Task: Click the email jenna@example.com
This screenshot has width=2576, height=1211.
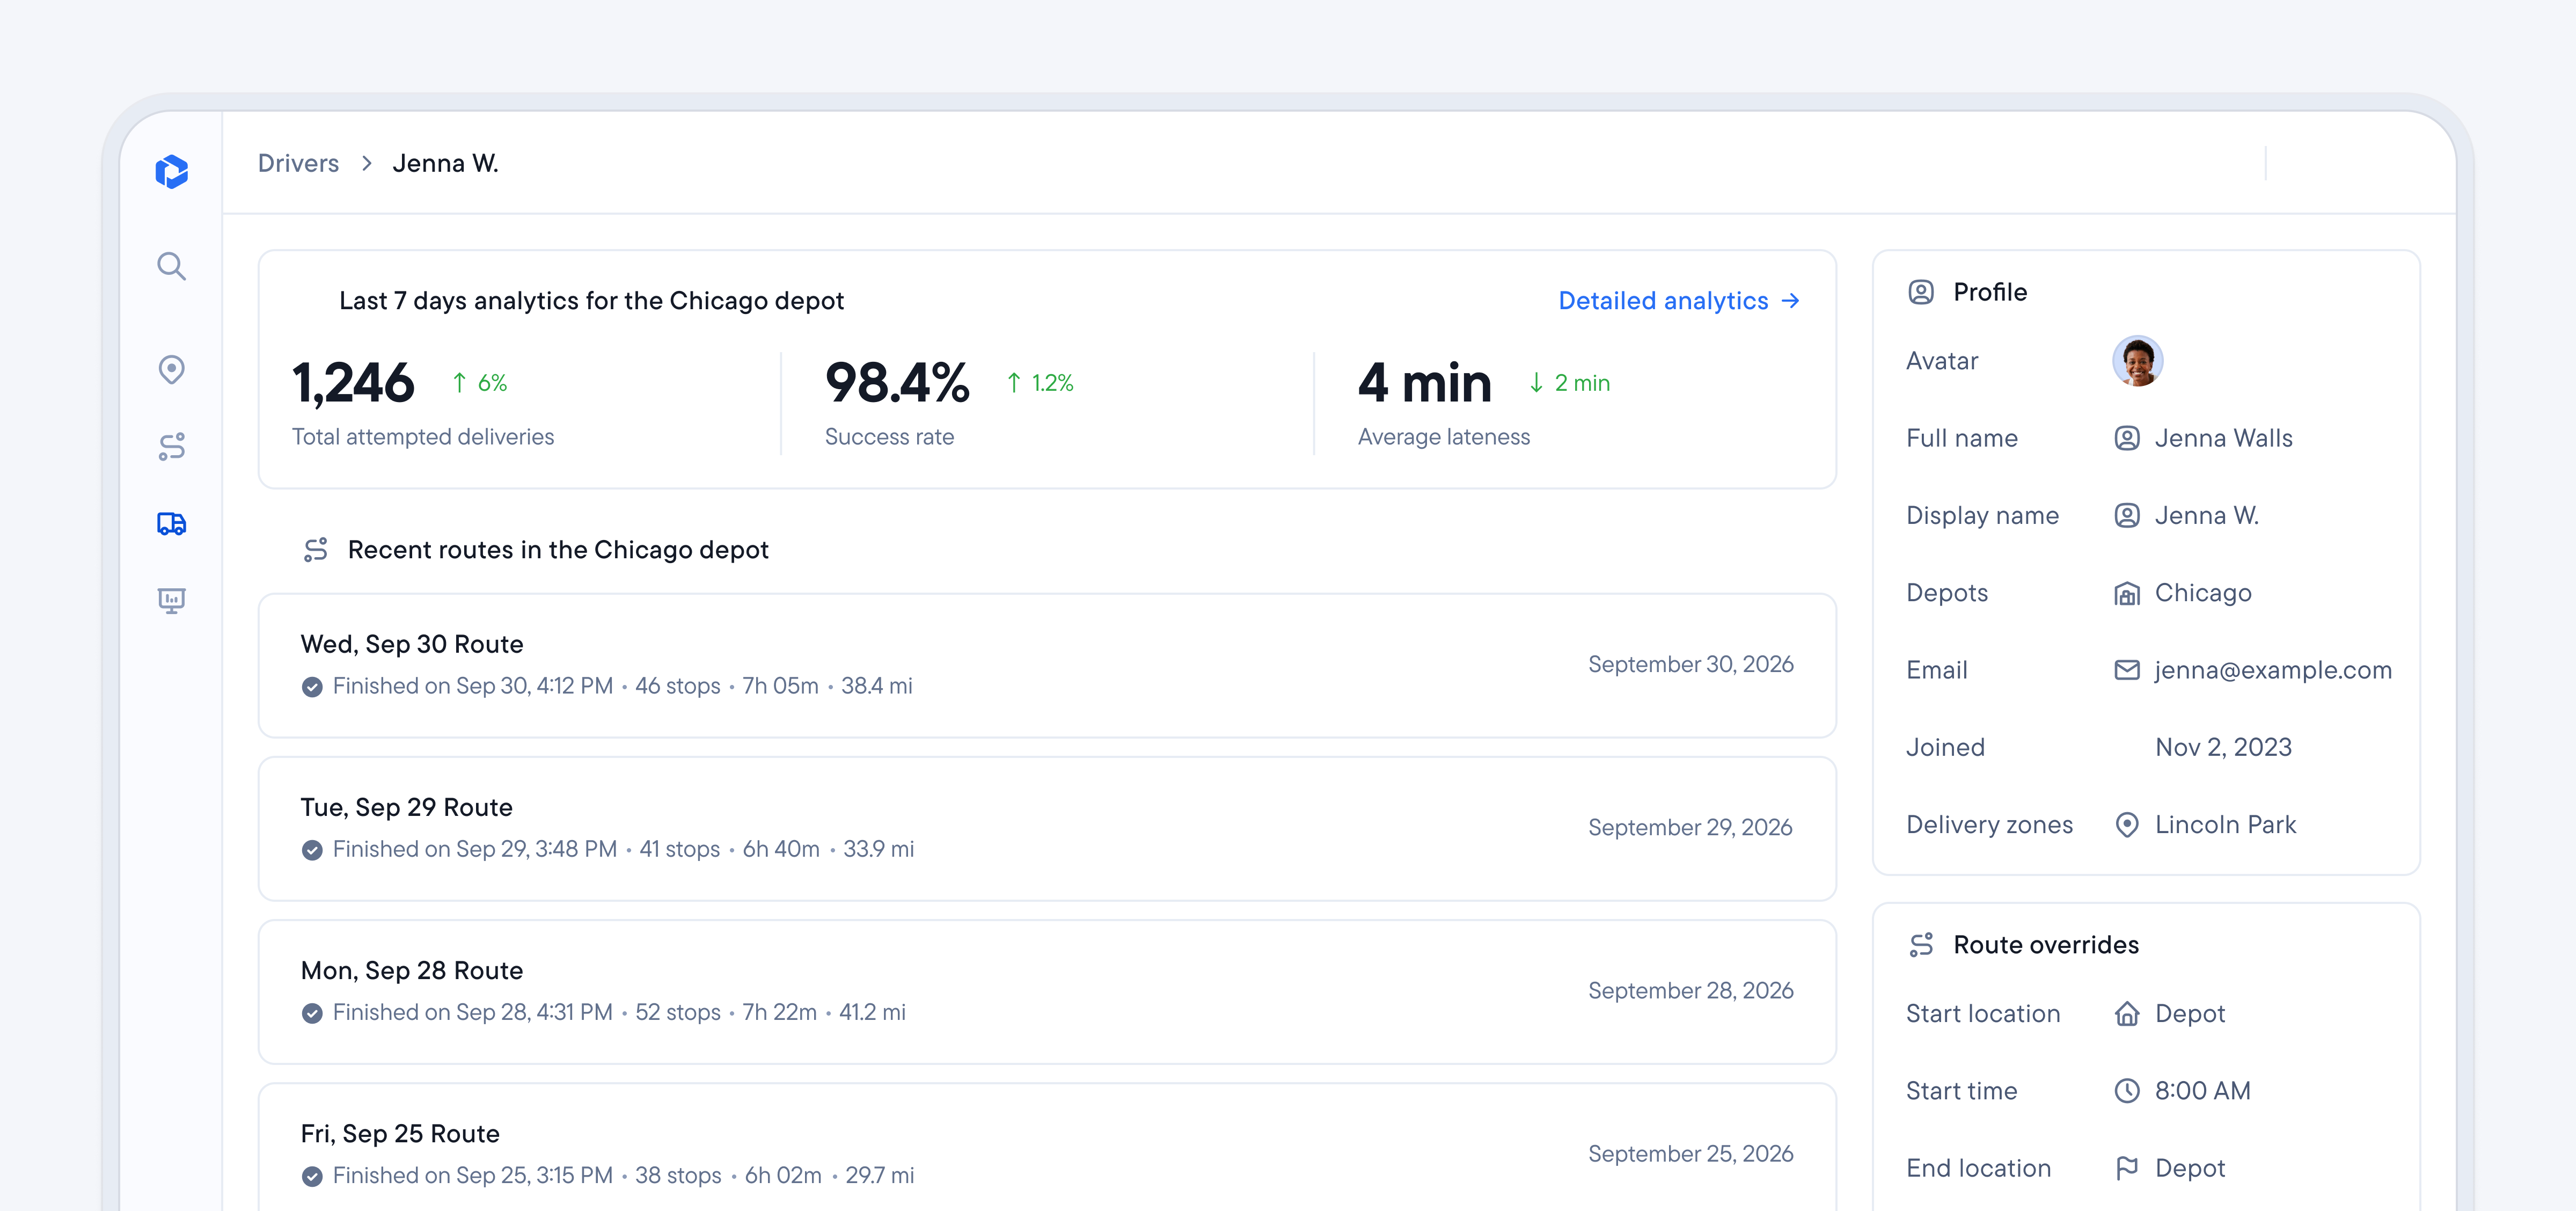Action: (x=2273, y=670)
